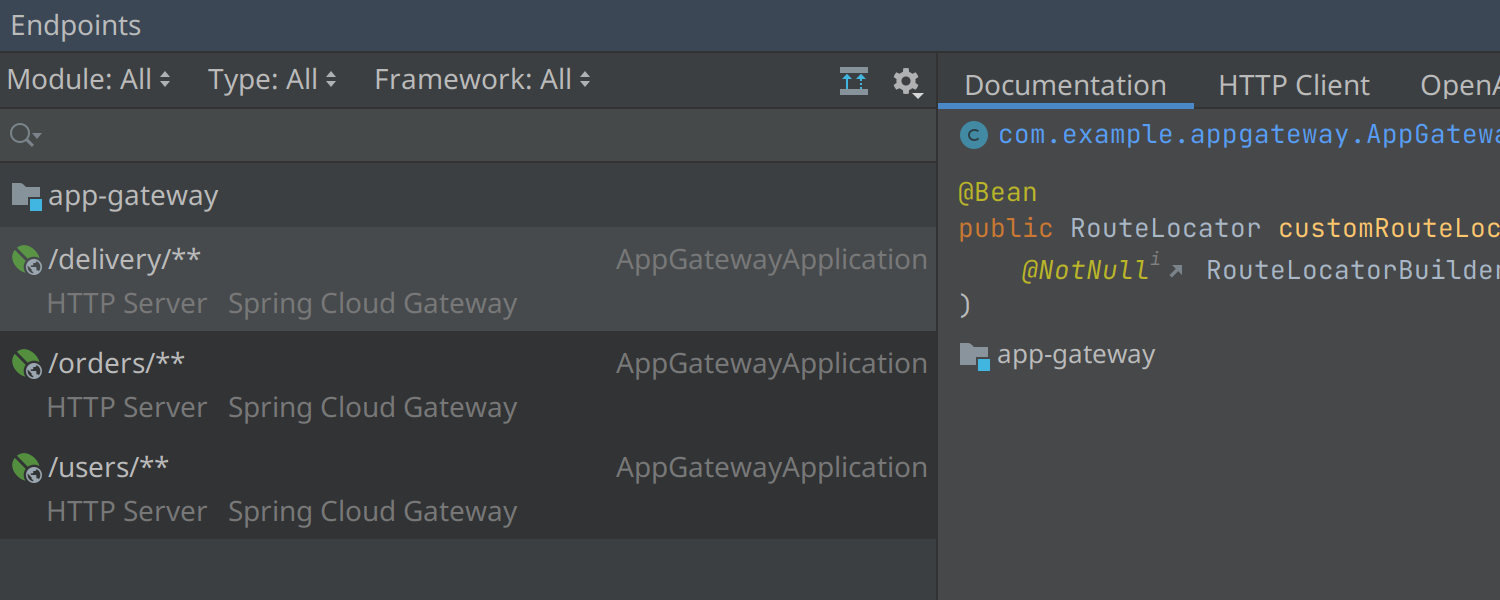Click the RouteLocatorBuilder parameter type
This screenshot has width=1500, height=600.
click(1353, 270)
